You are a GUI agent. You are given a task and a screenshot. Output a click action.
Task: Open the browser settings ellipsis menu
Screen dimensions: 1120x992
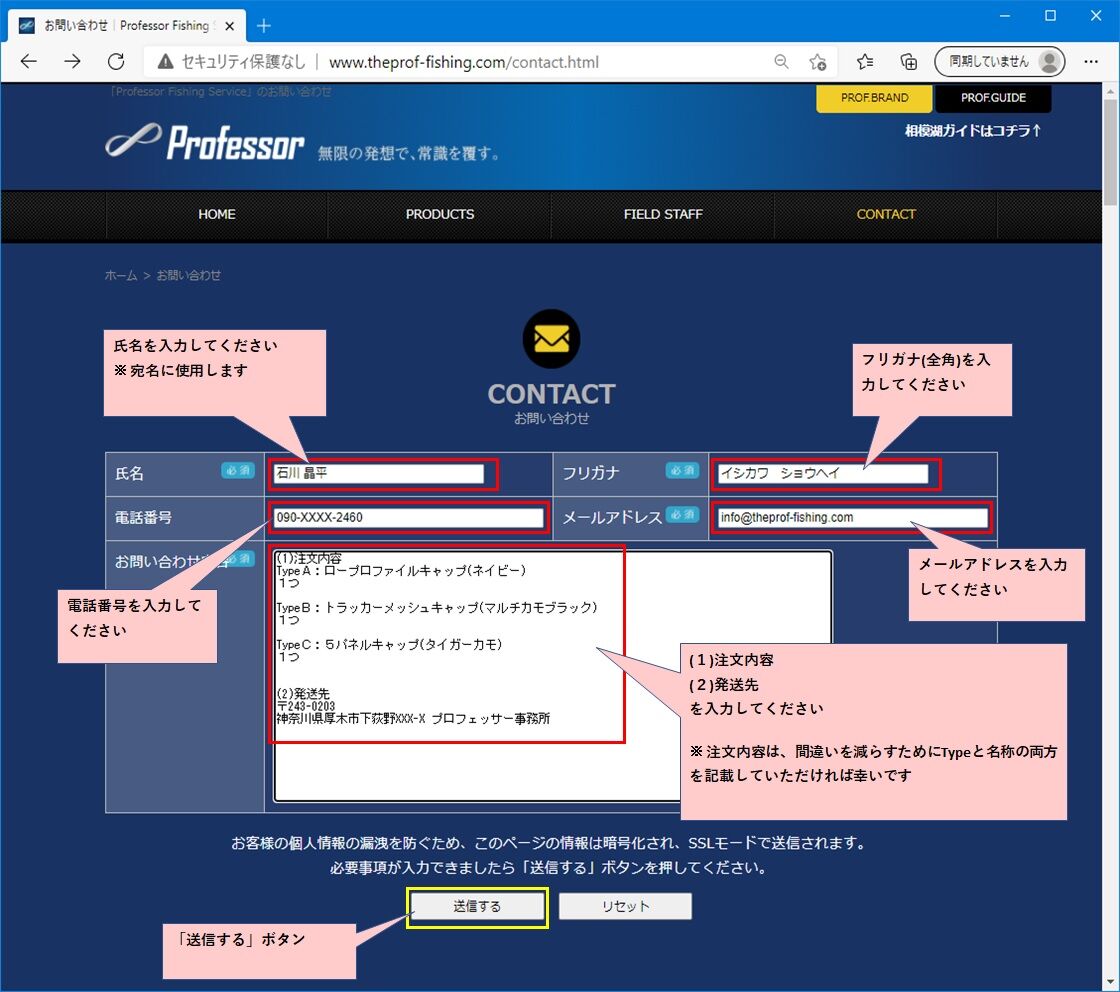point(1091,61)
